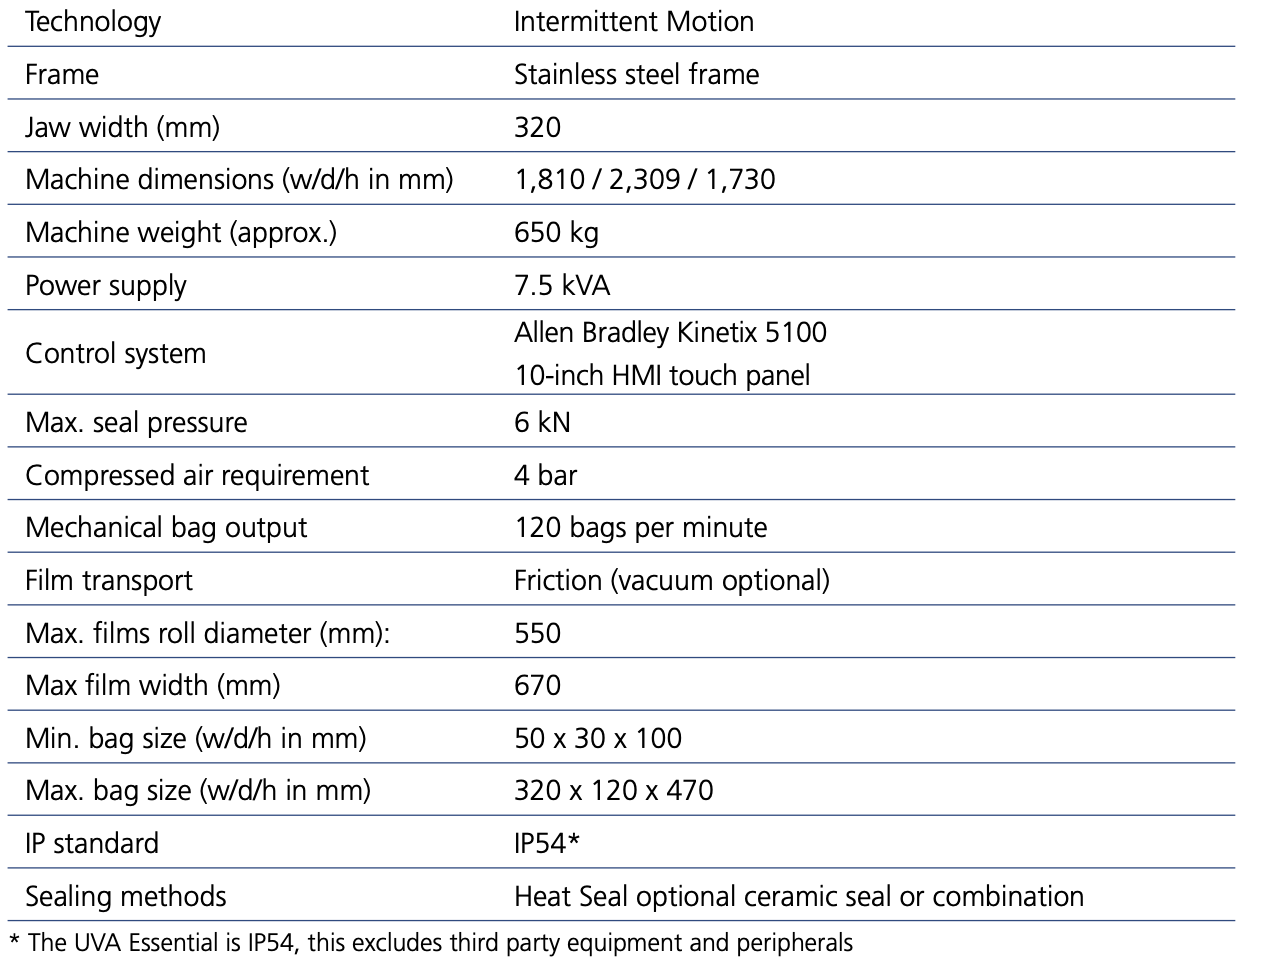
Task: Click the "650 kg" machine weight value
Action: (556, 232)
